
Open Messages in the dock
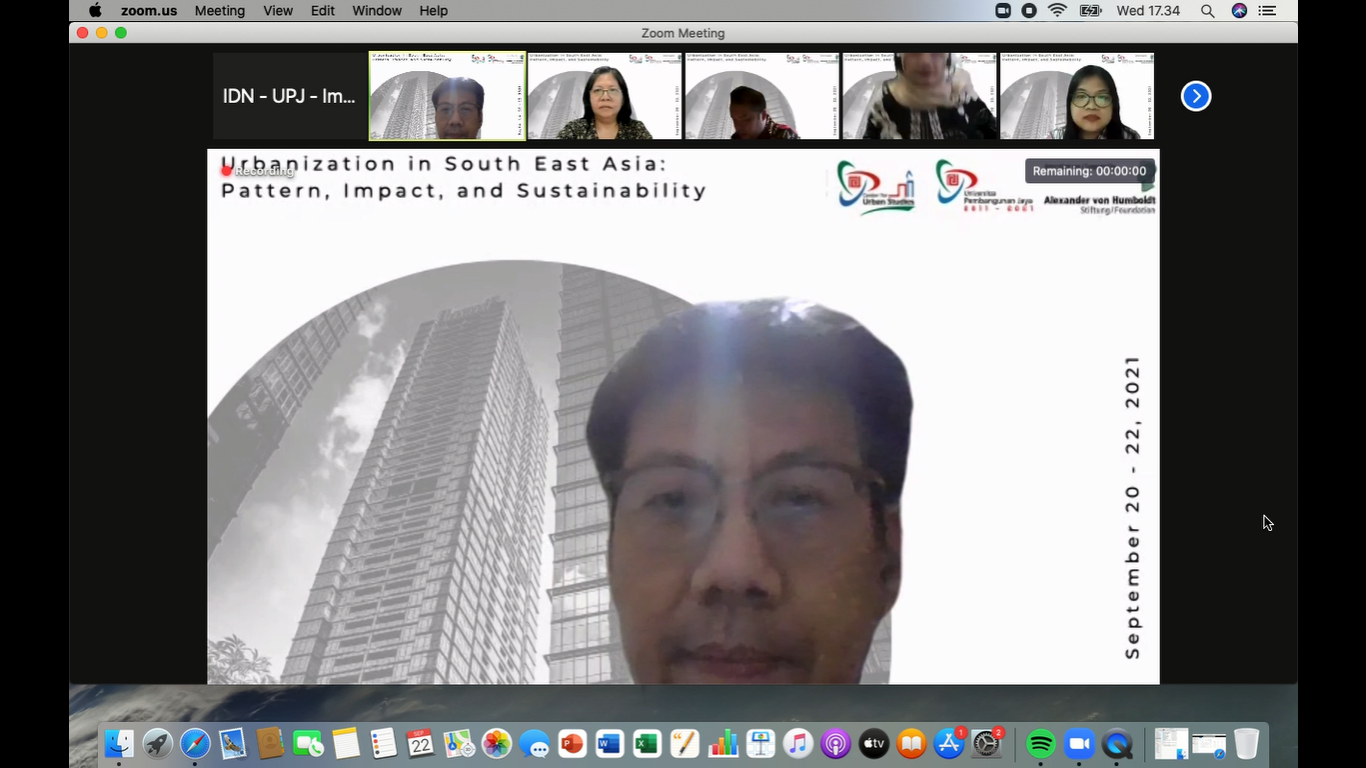(534, 743)
